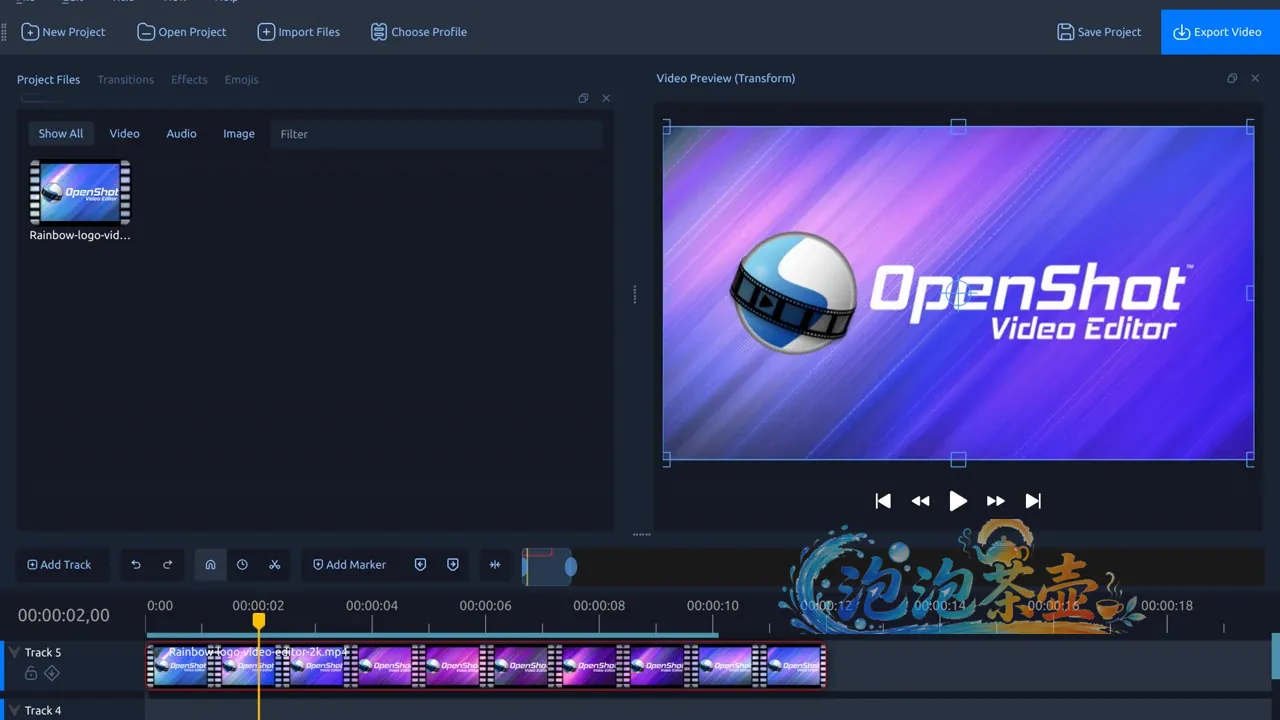This screenshot has height=720, width=1280.
Task: Click the bottom-right transform corner handle
Action: coord(1250,459)
